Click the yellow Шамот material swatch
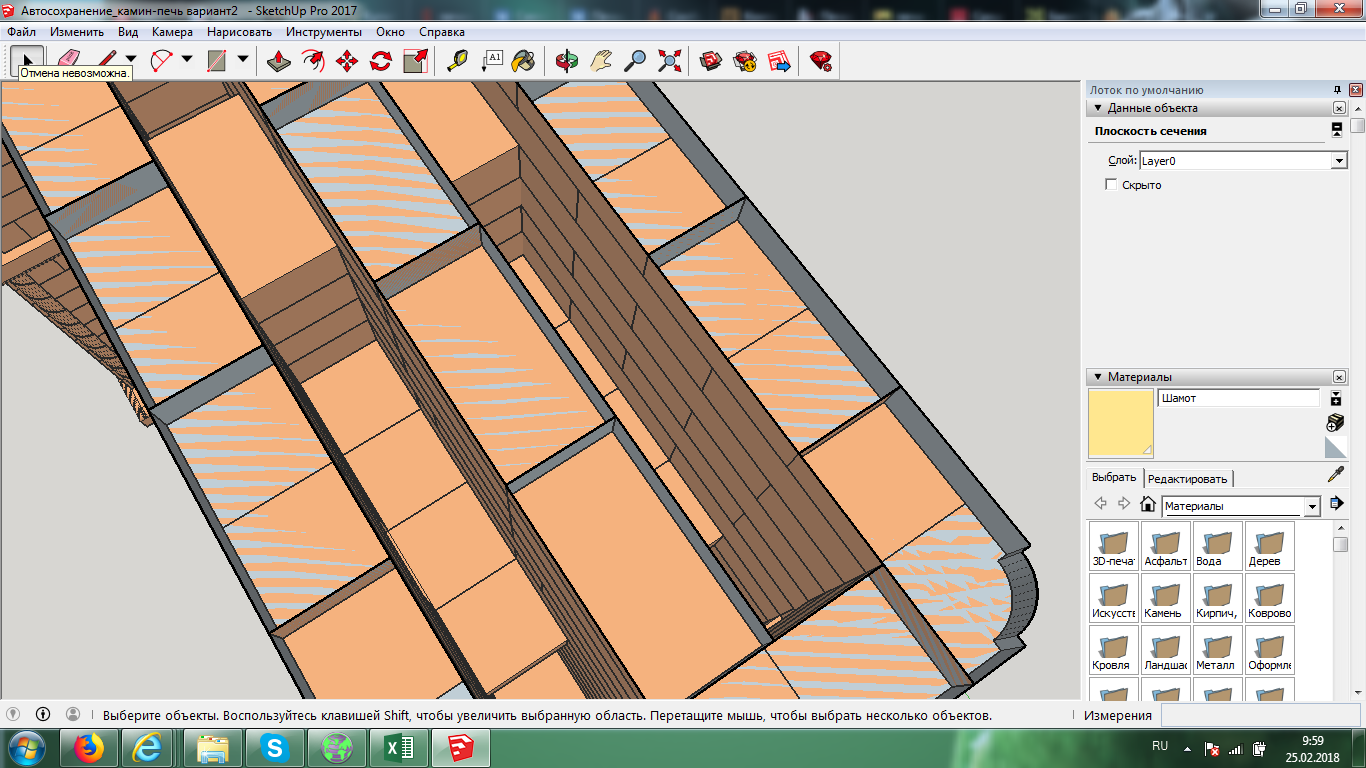The width and height of the screenshot is (1366, 768). 1121,423
